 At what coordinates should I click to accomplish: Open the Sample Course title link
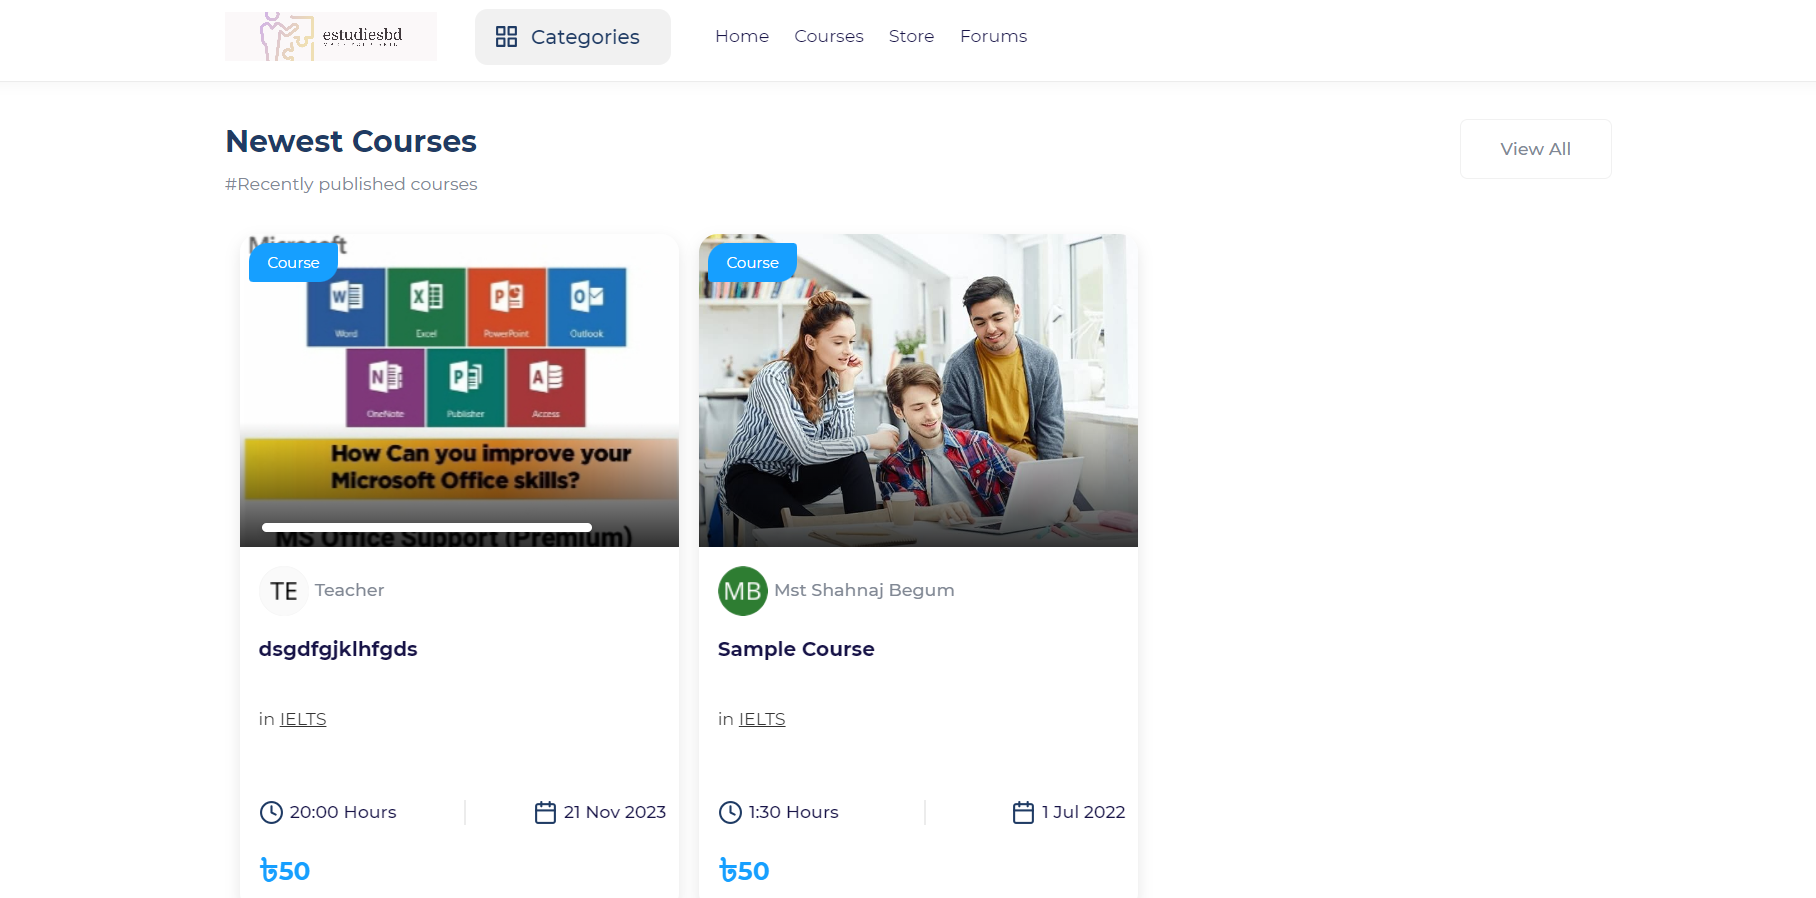[796, 649]
